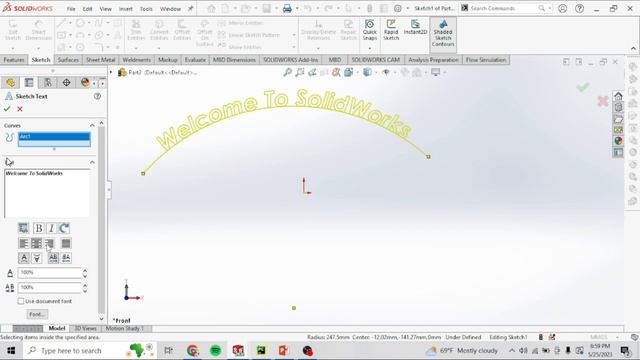Open SOLIDWORKS Resources home icon
640x360 pixels.
point(618,96)
